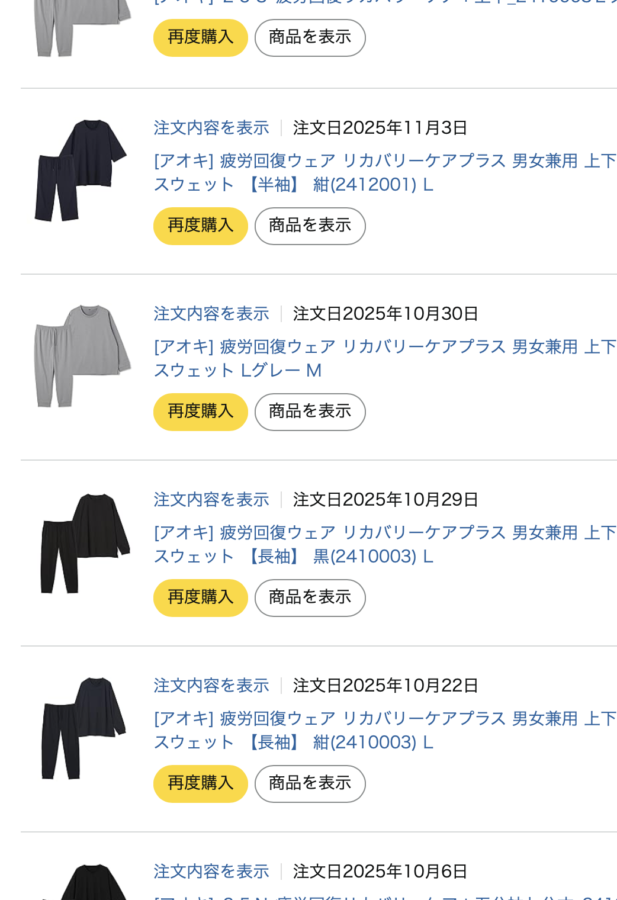Viewport: 617px width, 900px height.
Task: Open the Lグレー M sweat set title link
Action: point(384,358)
